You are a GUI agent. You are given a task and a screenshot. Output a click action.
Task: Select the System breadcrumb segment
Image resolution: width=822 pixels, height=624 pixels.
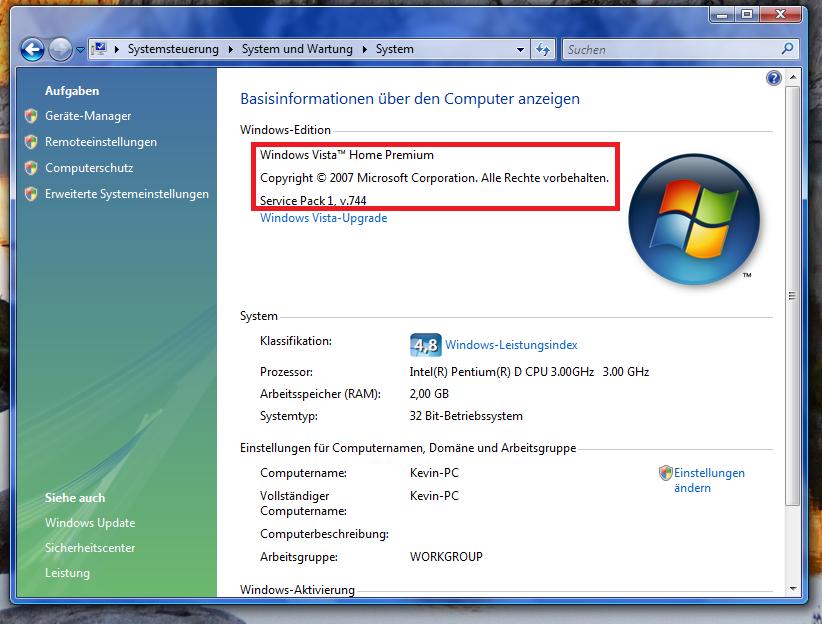point(395,49)
